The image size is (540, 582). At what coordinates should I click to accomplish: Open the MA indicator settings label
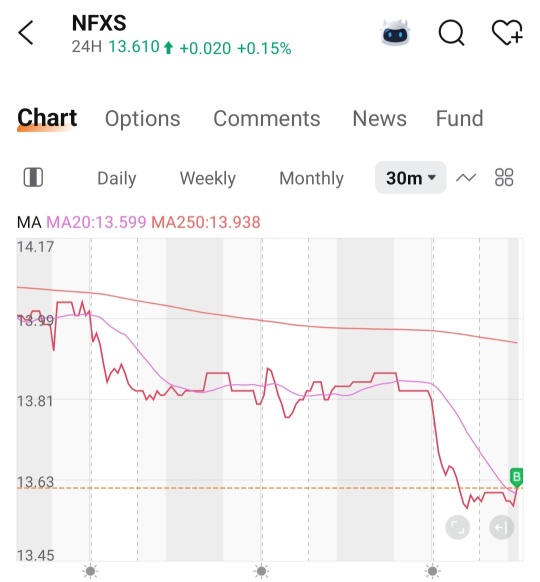click(29, 222)
